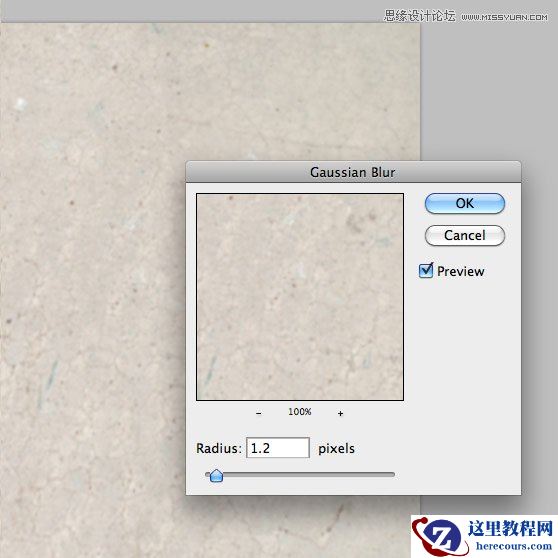Click the Radius slider handle
558x558 pixels.
pyautogui.click(x=216, y=475)
